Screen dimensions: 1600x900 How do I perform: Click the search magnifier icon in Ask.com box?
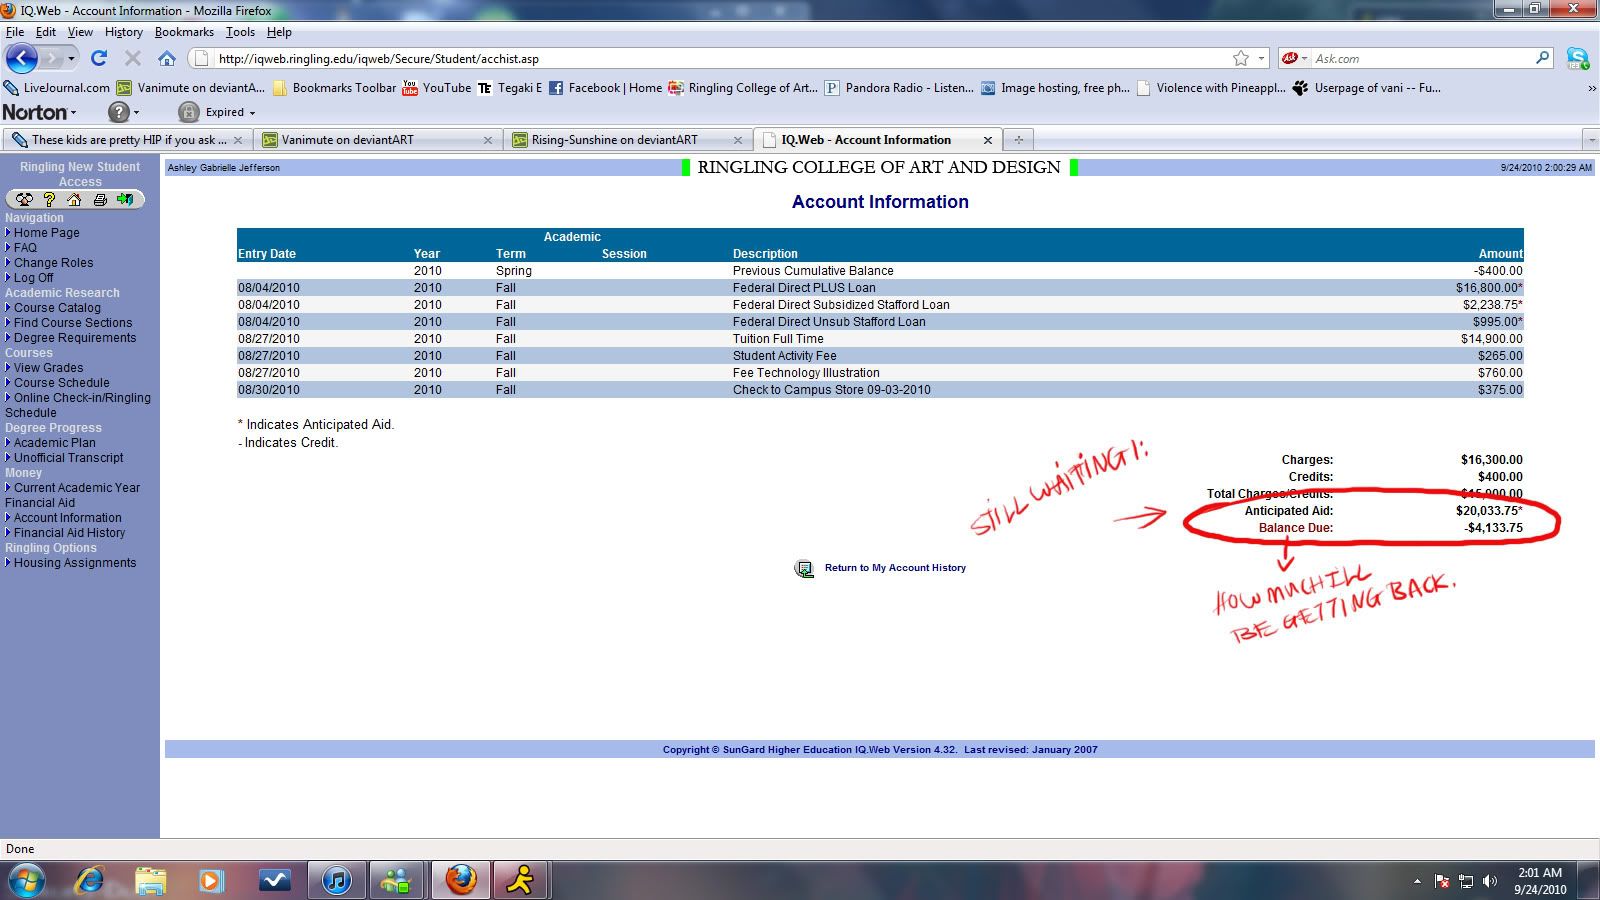[x=1543, y=58]
